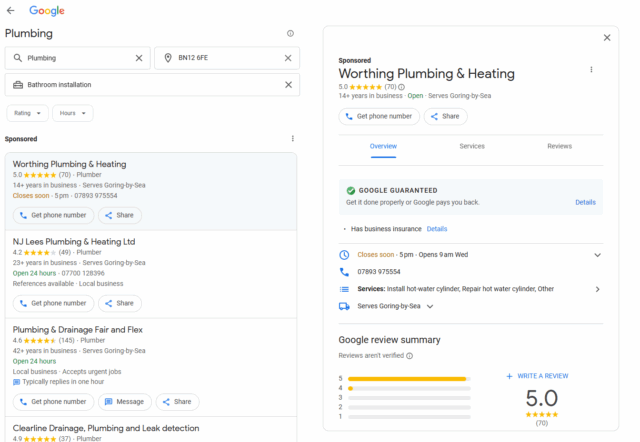This screenshot has height=442, width=640.
Task: Expand opening hours chevron in details panel
Action: [x=597, y=255]
